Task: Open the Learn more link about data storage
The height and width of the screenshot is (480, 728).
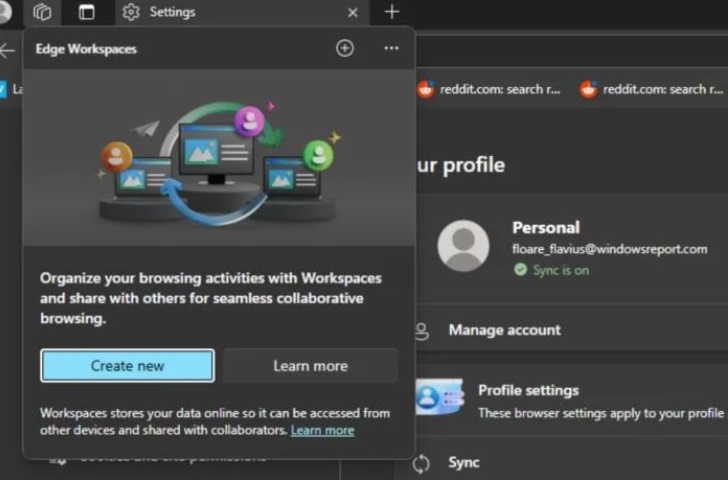Action: pos(323,430)
